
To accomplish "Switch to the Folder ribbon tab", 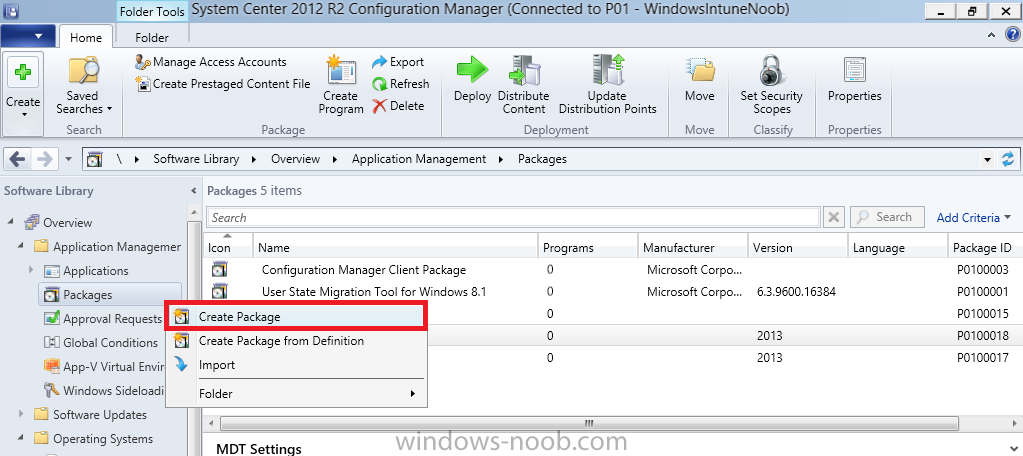I will pyautogui.click(x=152, y=37).
